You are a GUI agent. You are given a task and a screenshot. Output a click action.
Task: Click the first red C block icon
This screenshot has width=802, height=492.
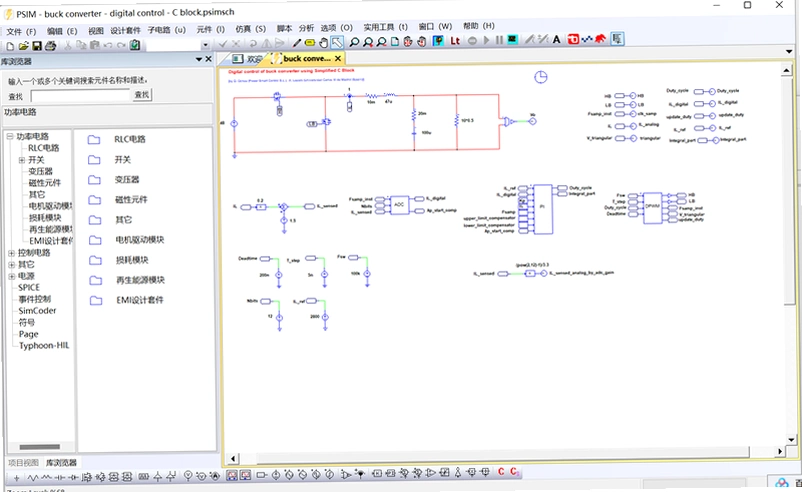[x=501, y=472]
